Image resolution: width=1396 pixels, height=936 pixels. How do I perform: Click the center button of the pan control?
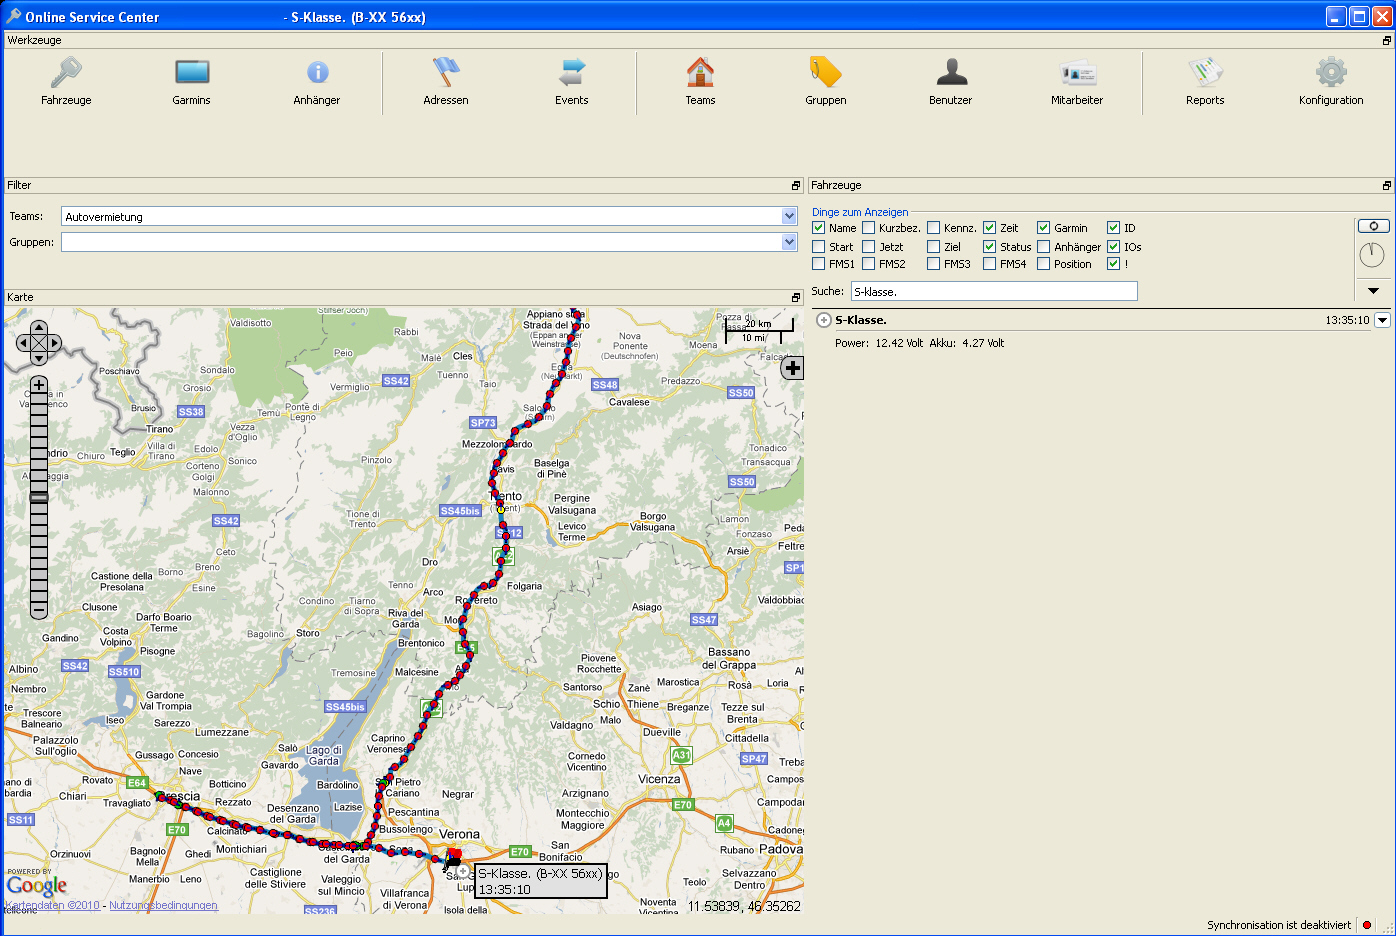coord(39,343)
